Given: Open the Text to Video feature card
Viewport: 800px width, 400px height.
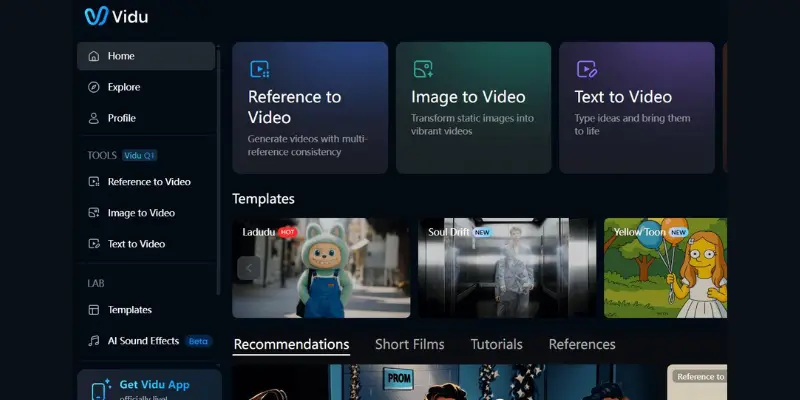Looking at the screenshot, I should pos(637,108).
